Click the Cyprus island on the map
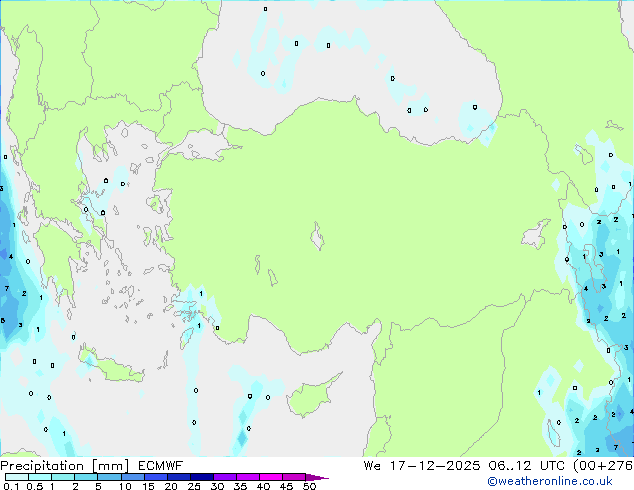This screenshot has height=490, width=634. pos(311,397)
